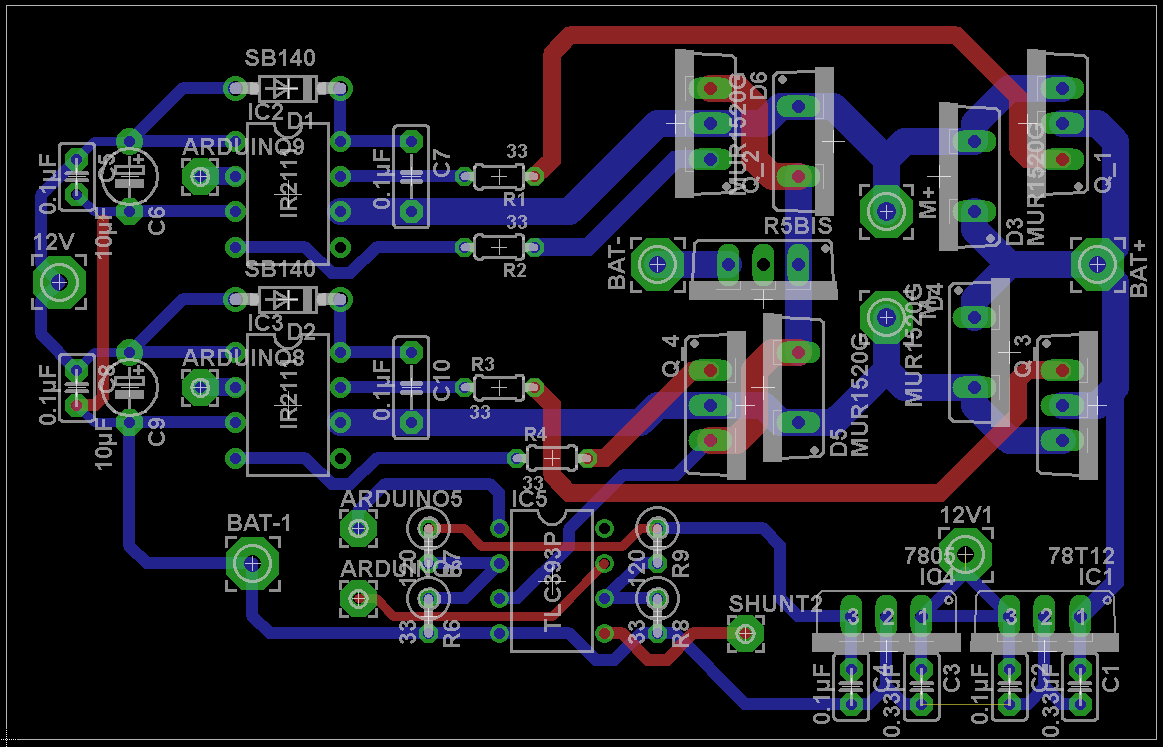Click the C3 designator label
The image size is (1163, 747).
pos(951,677)
